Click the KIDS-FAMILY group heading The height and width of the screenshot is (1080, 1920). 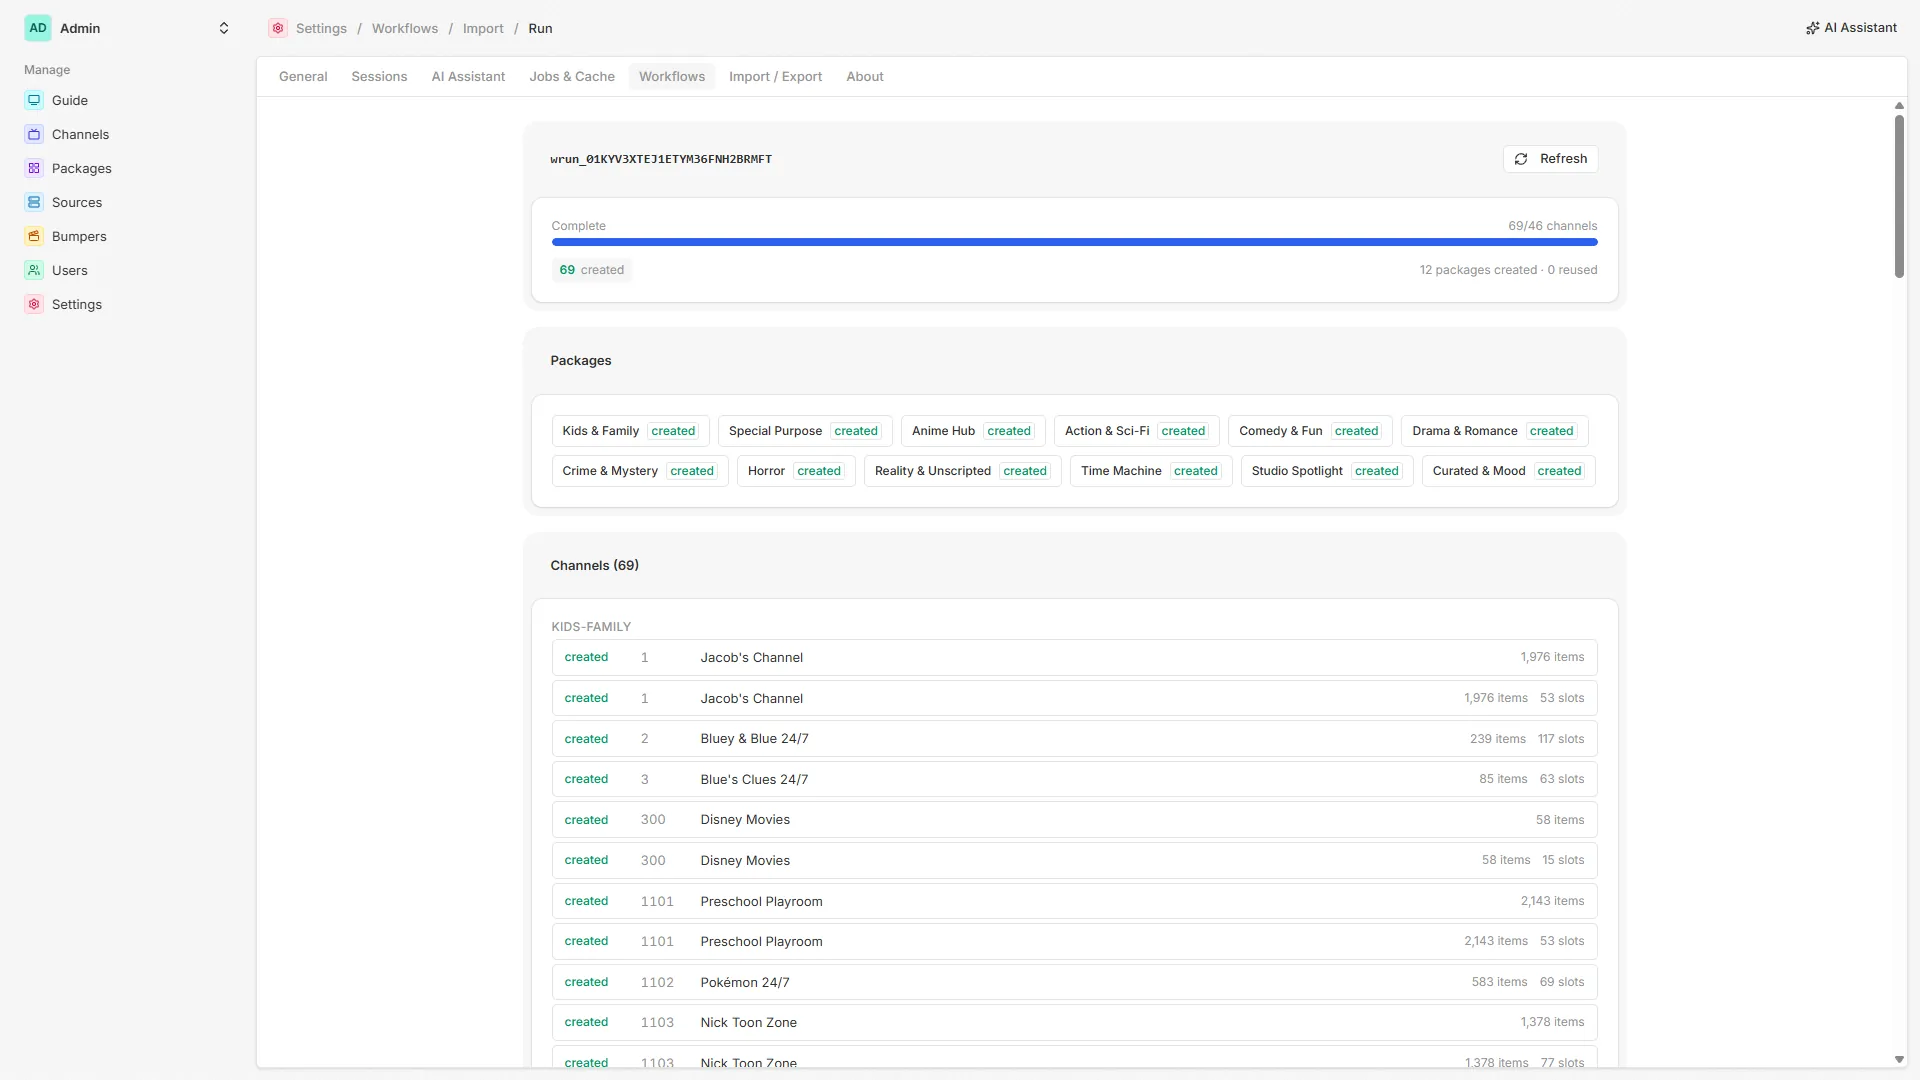tap(591, 627)
